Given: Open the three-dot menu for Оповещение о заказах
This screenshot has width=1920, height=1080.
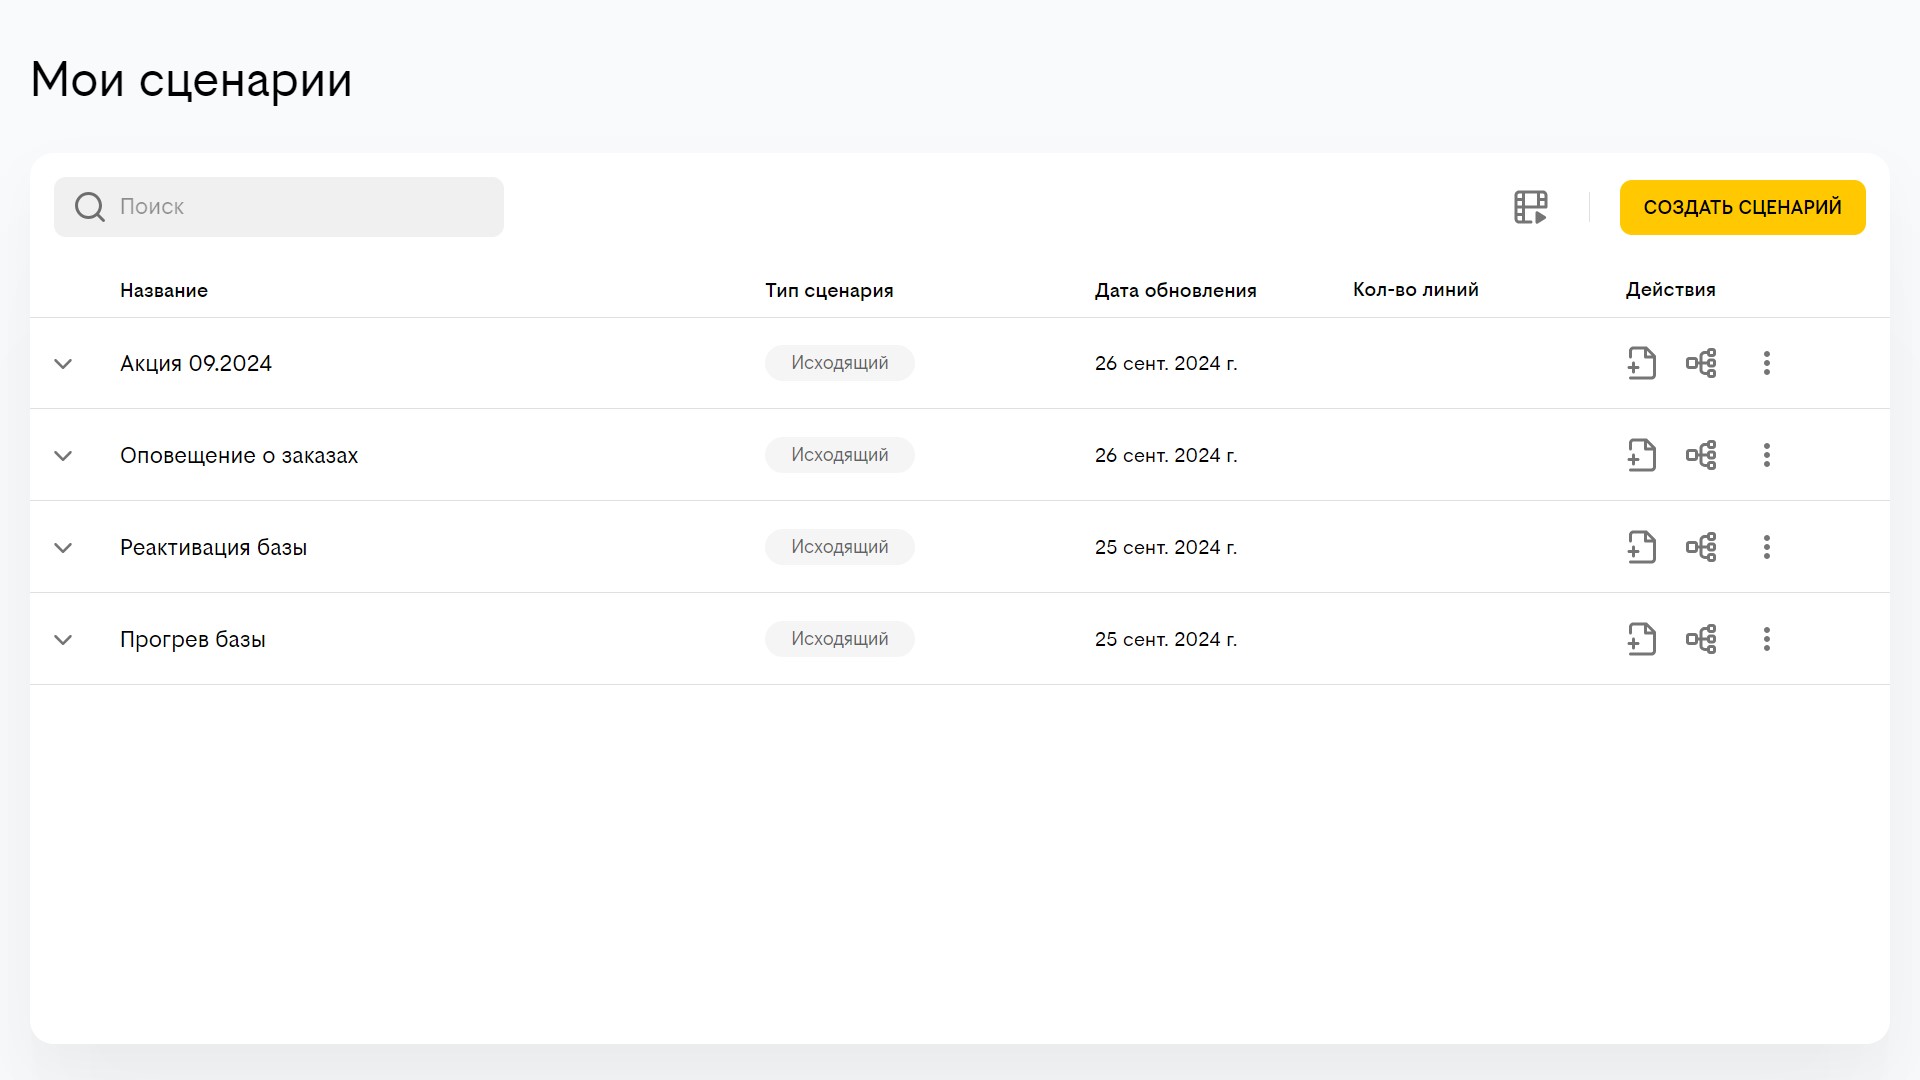Looking at the screenshot, I should tap(1767, 455).
